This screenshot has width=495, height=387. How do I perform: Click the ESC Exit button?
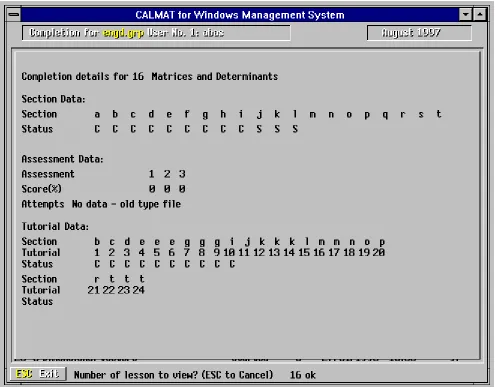38,374
